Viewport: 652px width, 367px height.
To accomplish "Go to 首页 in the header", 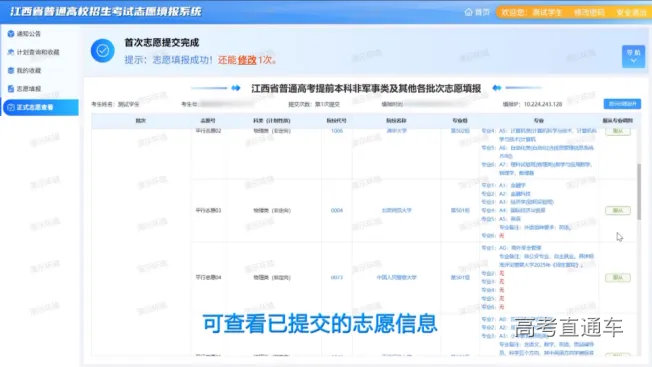I will (482, 12).
